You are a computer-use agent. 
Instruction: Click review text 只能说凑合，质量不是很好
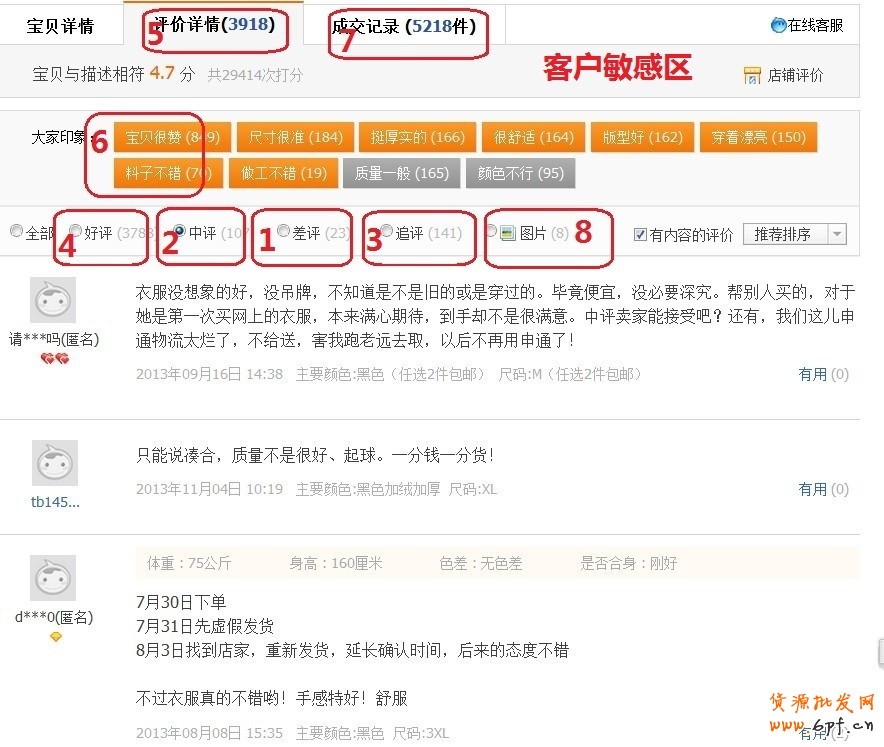point(316,455)
